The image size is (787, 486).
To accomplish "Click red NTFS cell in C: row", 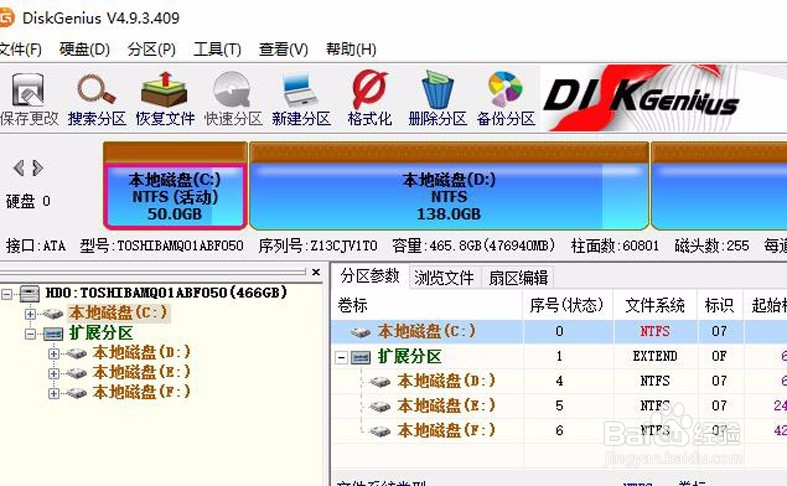I will 654,331.
